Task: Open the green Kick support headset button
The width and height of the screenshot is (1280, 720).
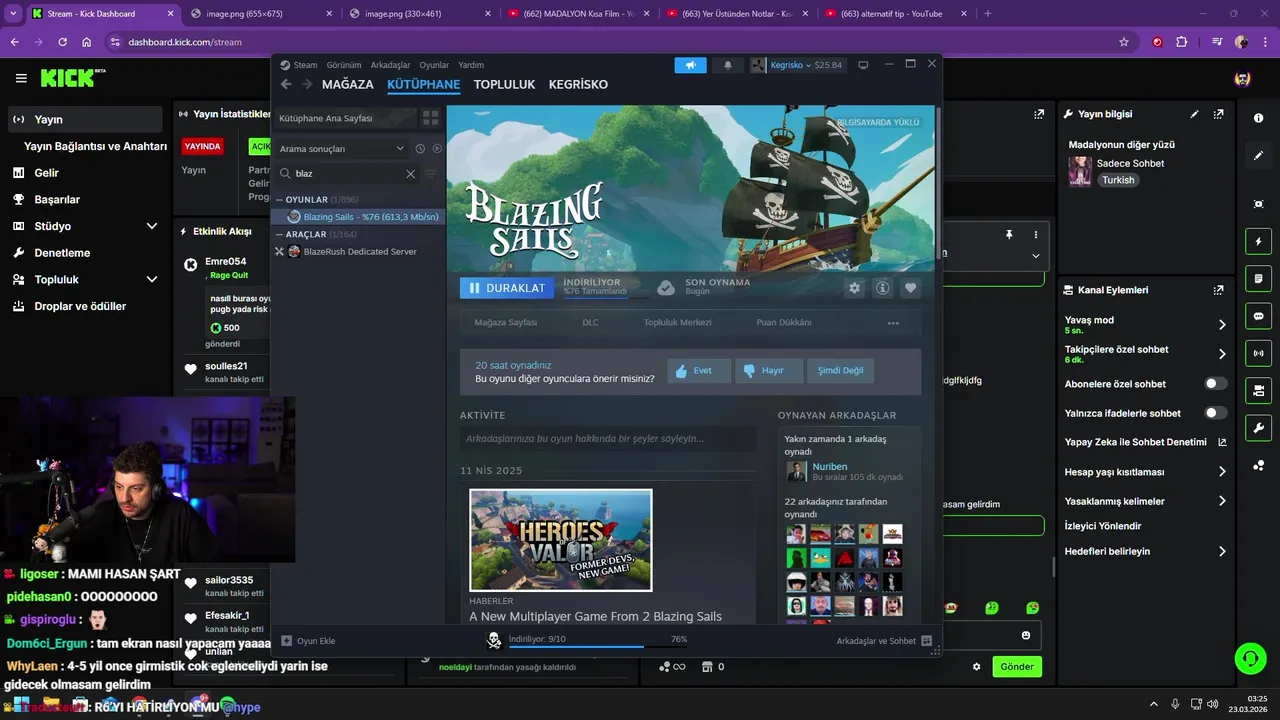Action: tap(1250, 658)
